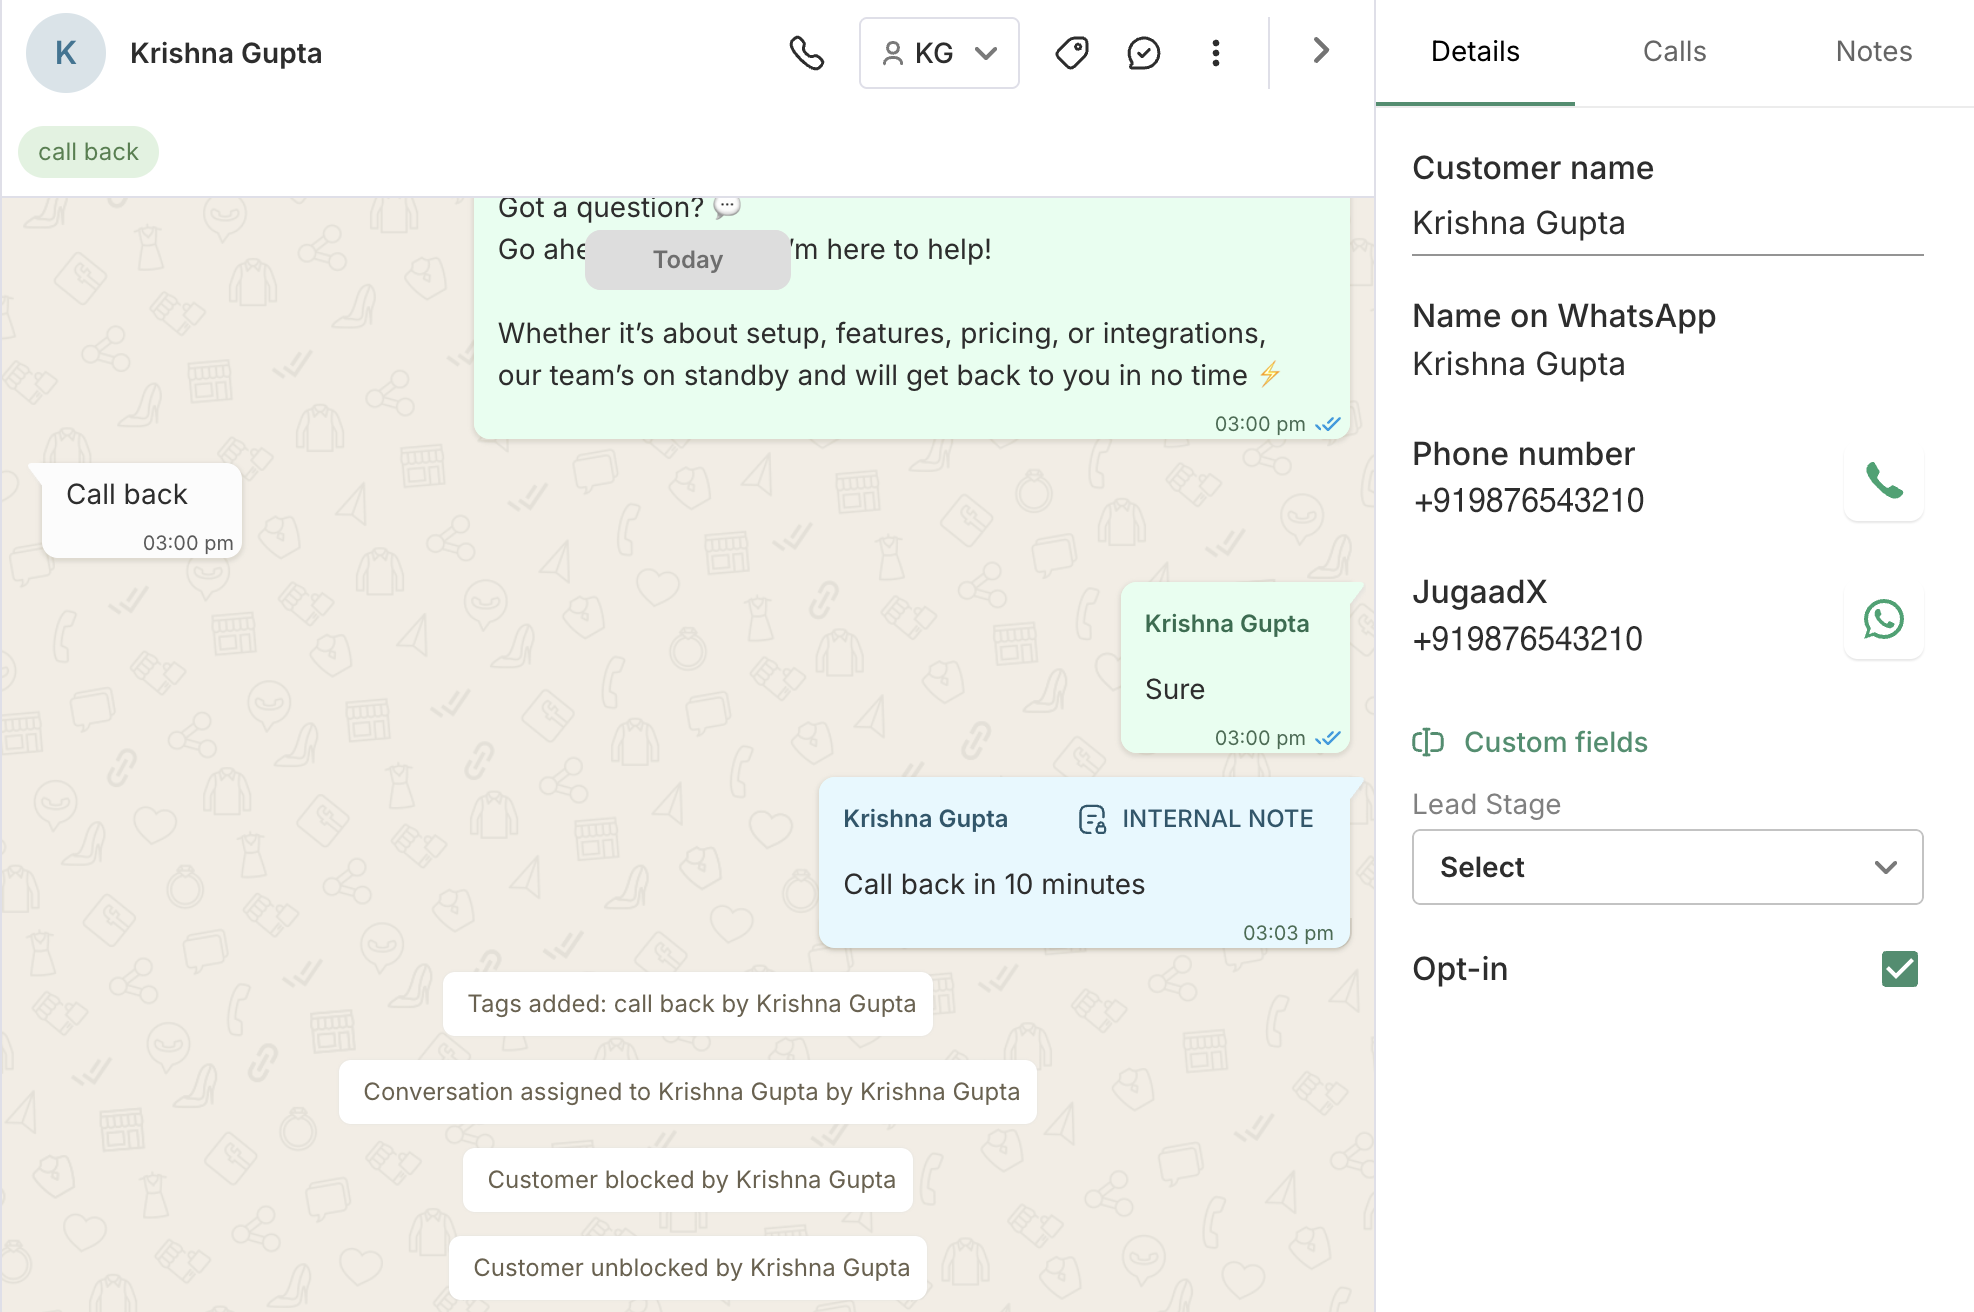Viewport: 1974px width, 1312px height.
Task: Open the KG assignee dropdown
Action: [938, 53]
